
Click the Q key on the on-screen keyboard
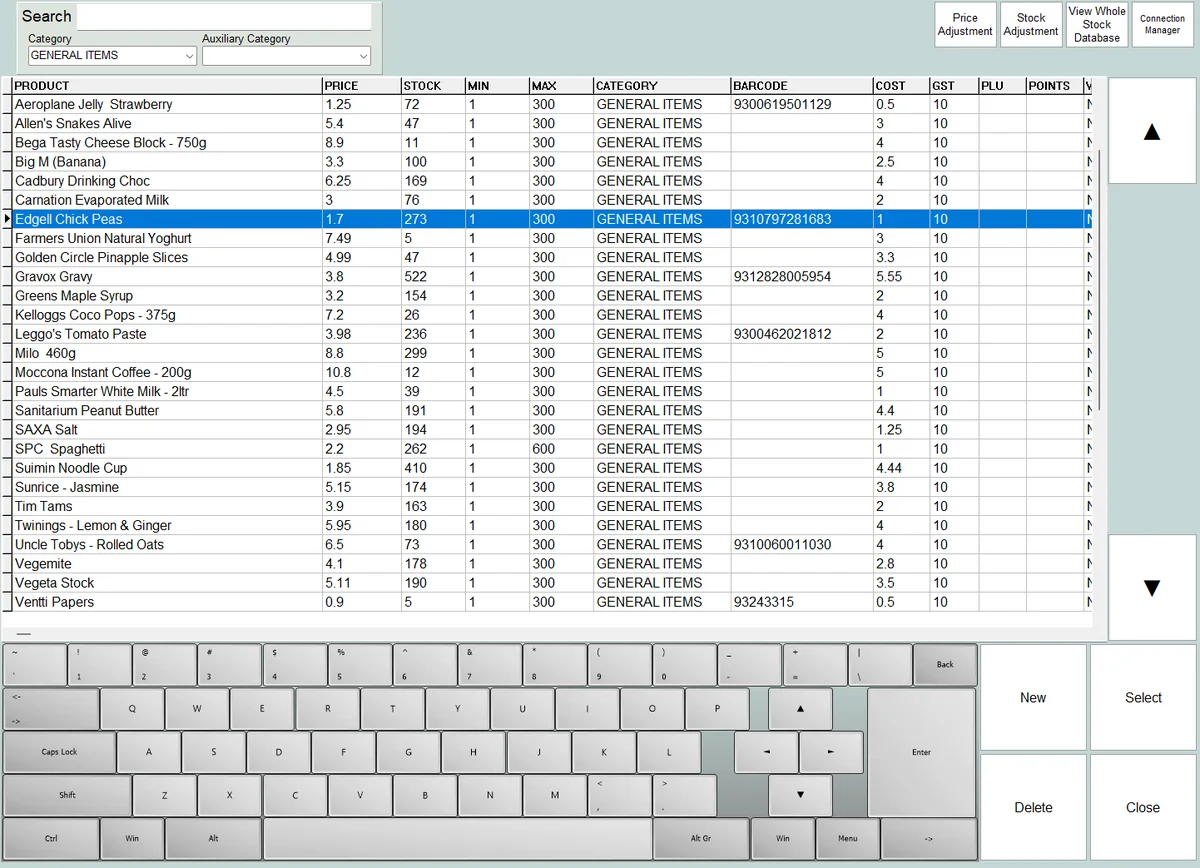click(132, 709)
